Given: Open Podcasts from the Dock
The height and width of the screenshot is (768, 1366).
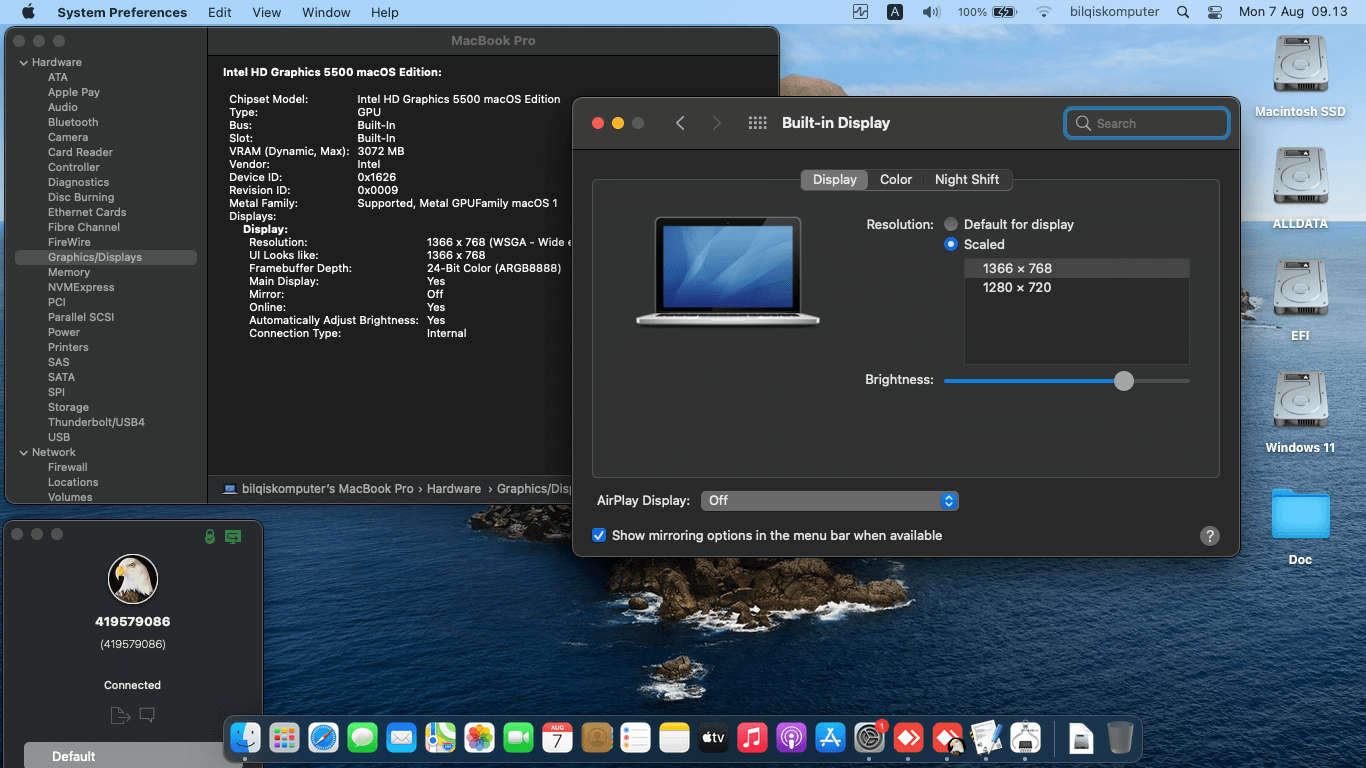Looking at the screenshot, I should [791, 738].
